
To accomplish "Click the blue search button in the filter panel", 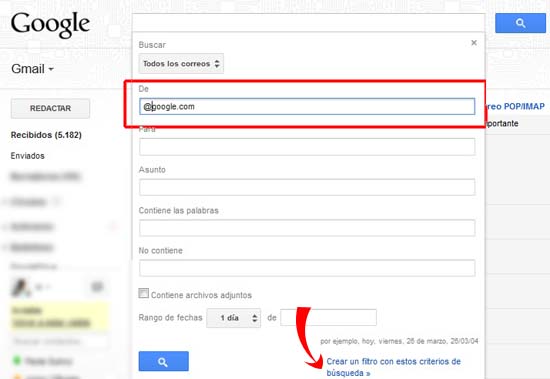I will pos(163,361).
